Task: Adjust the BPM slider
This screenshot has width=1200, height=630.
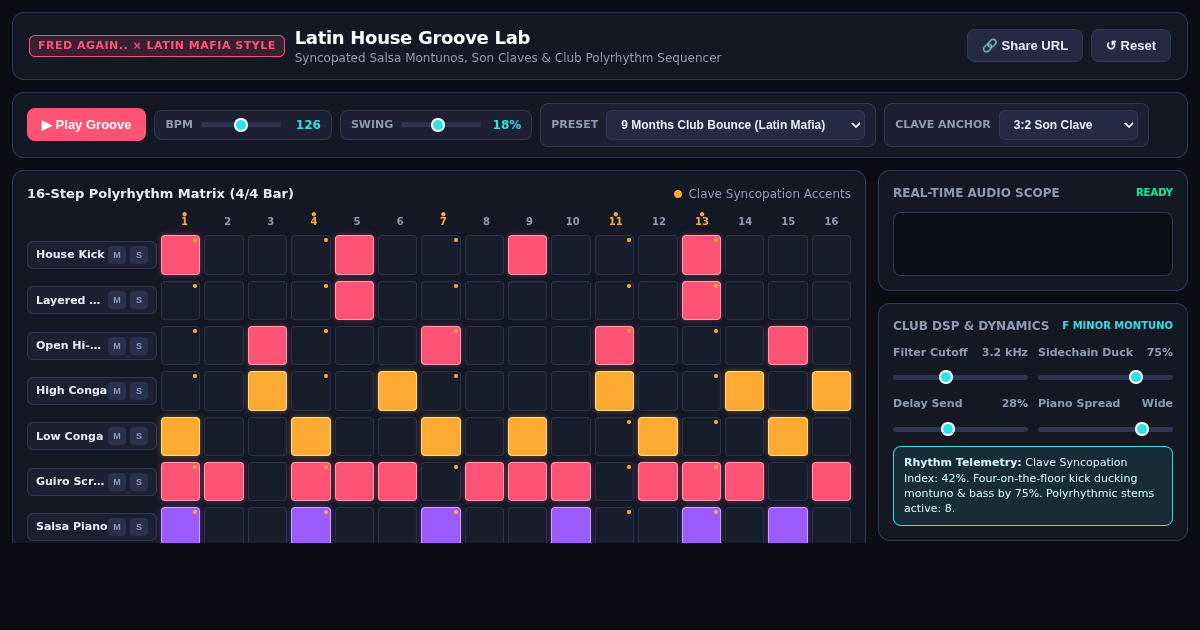Action: 241,125
